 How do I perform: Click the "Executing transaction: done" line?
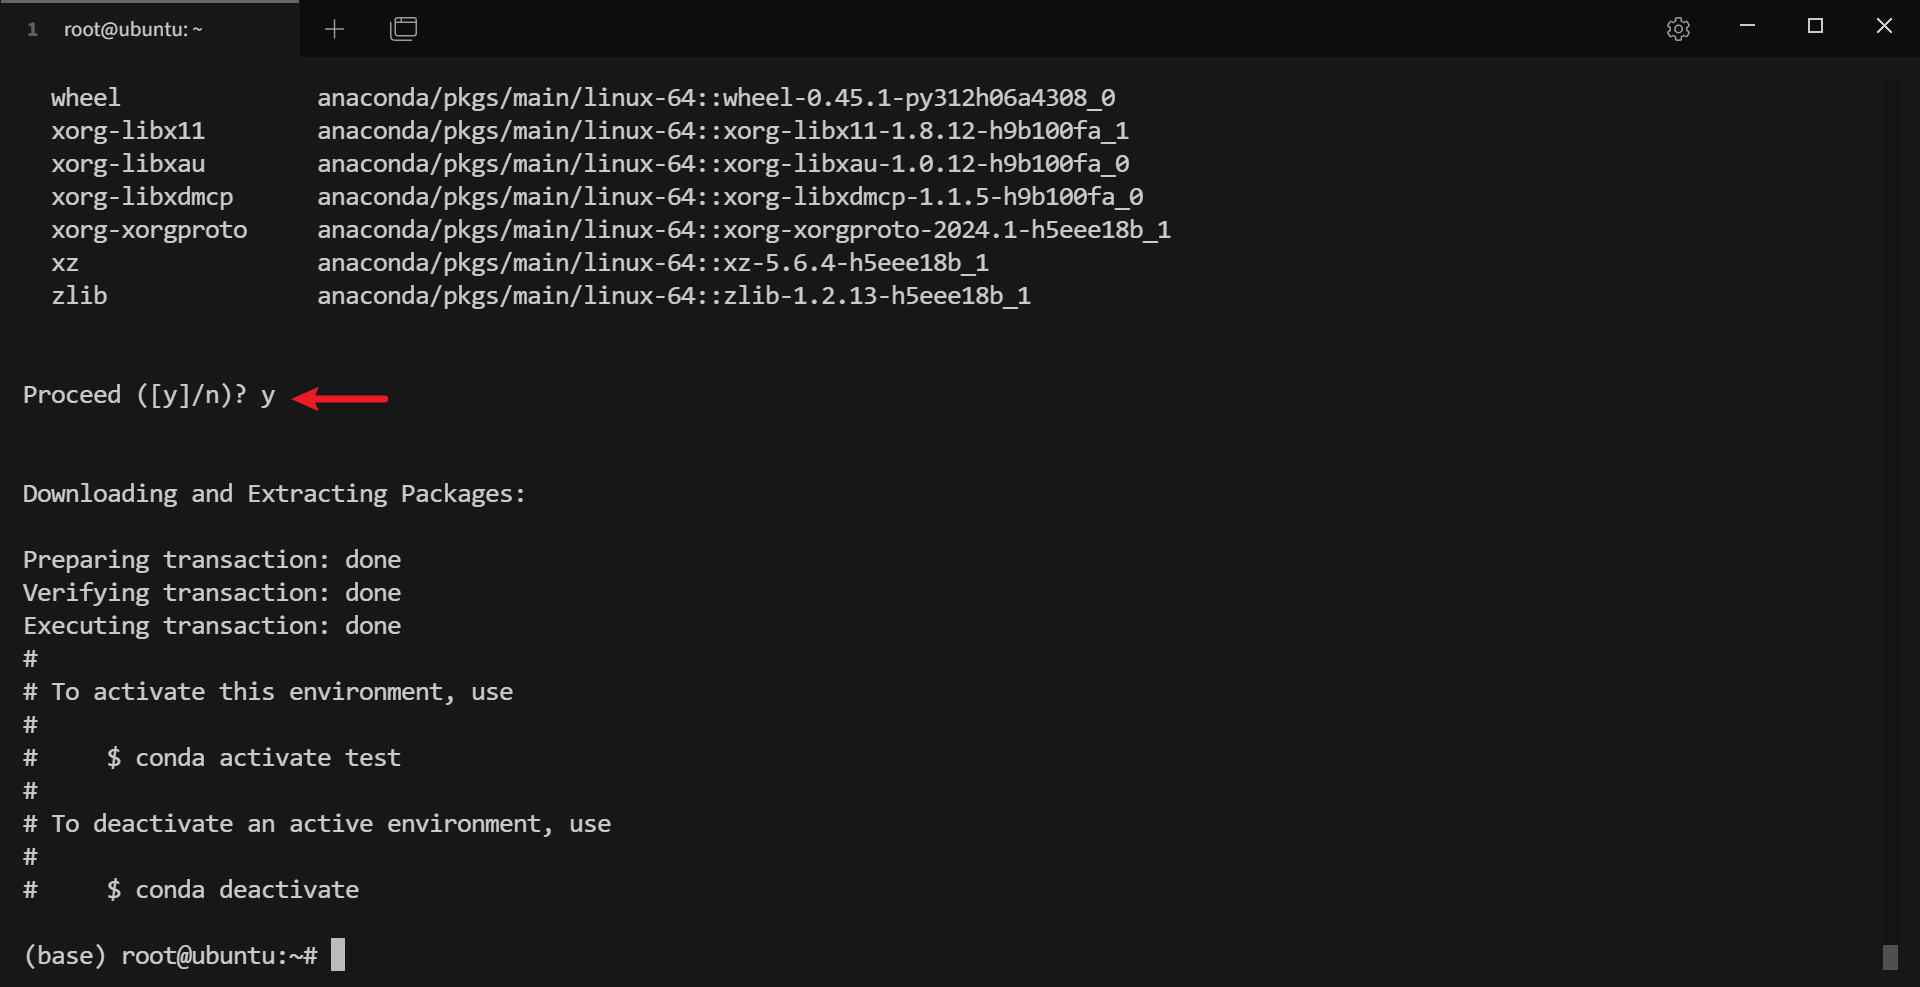212,626
